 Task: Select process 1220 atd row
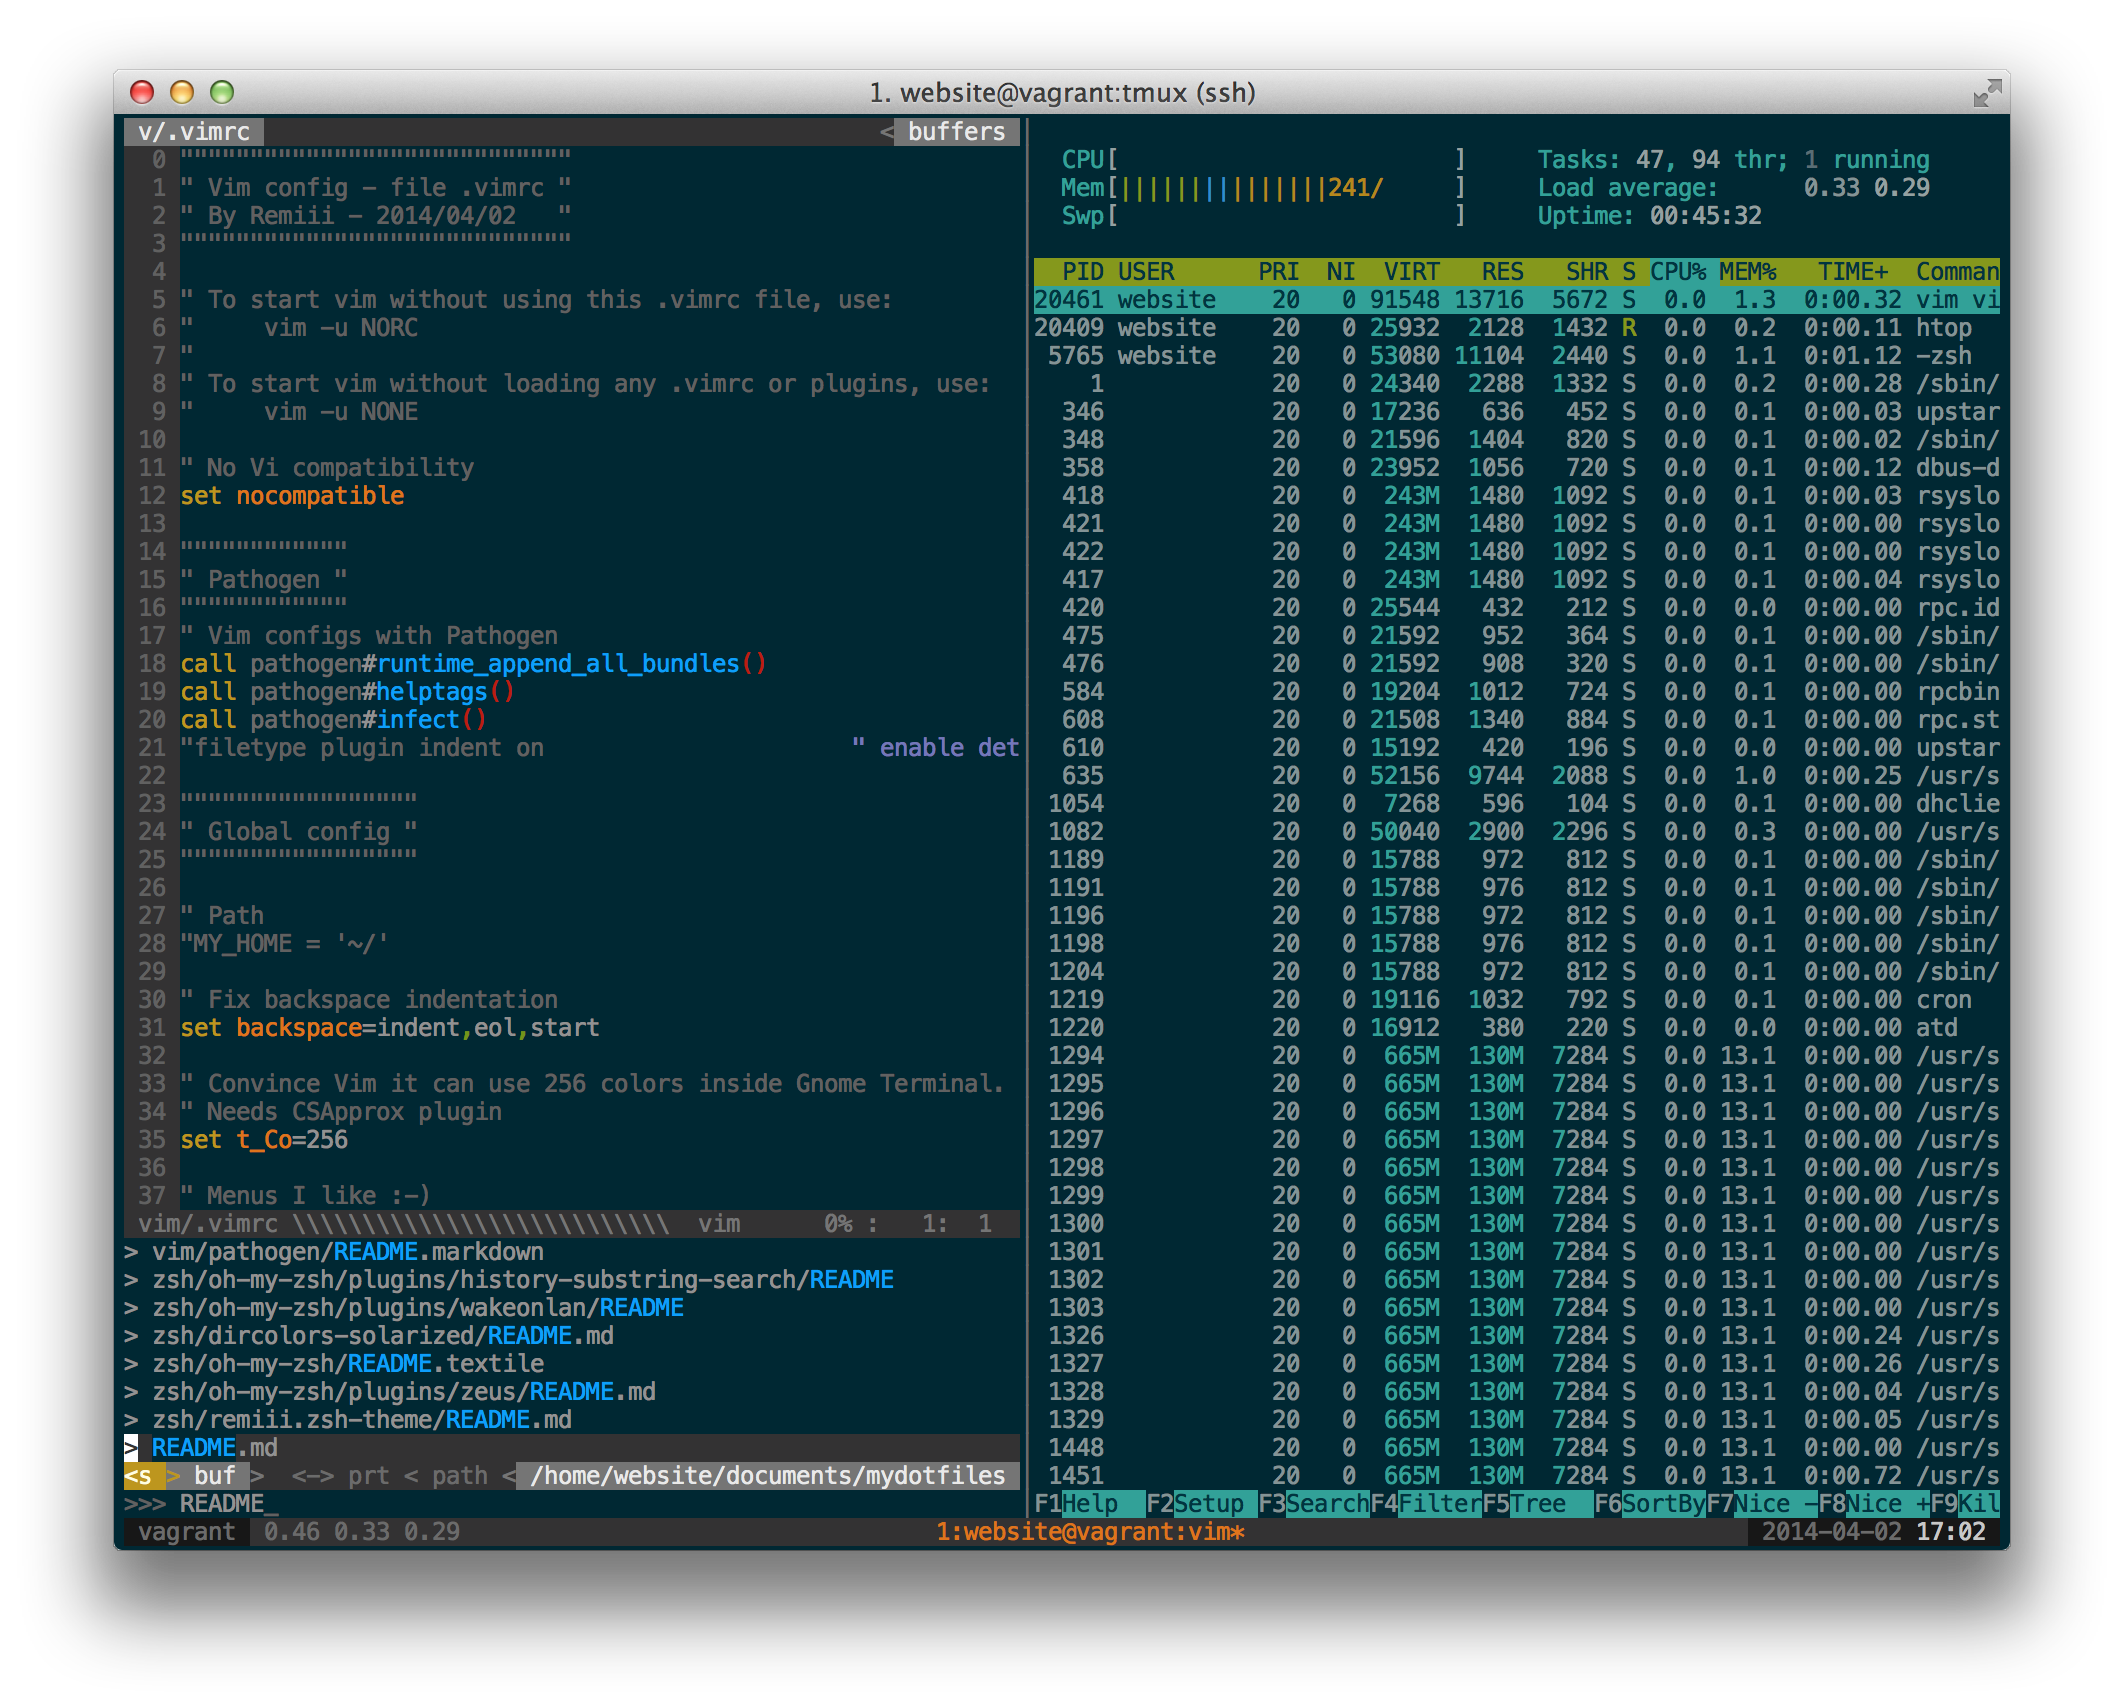[1517, 1028]
